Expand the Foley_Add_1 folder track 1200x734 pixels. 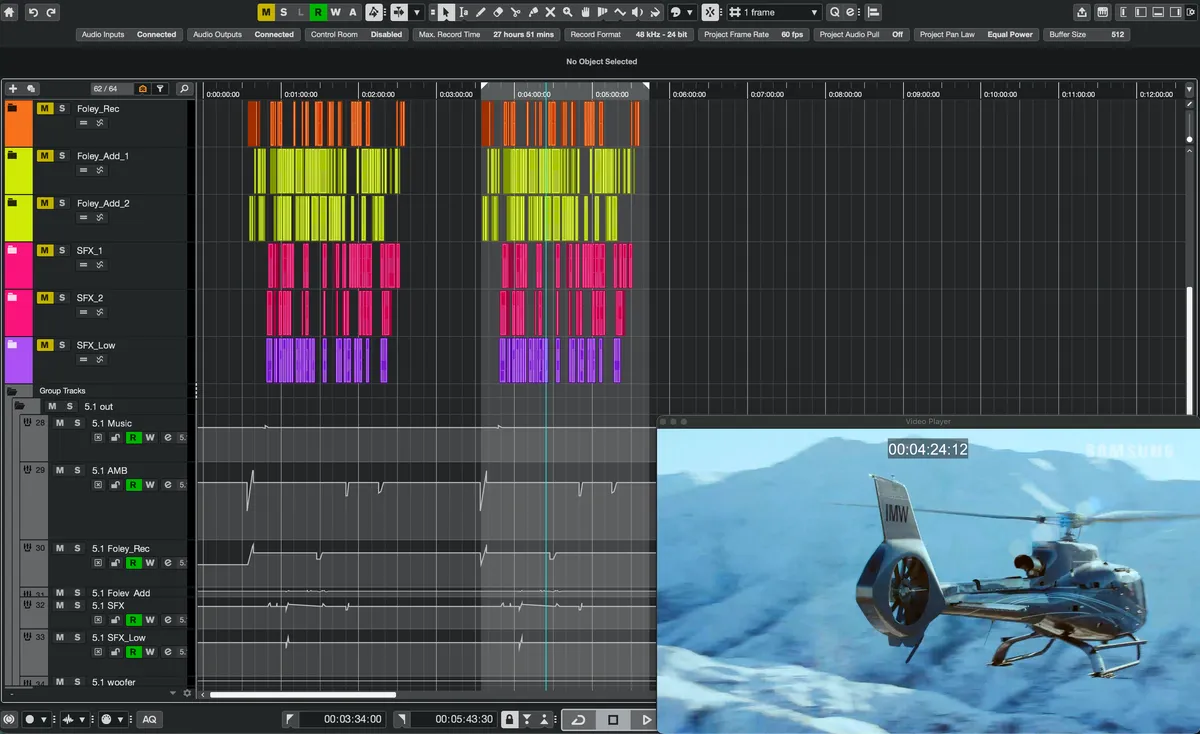pyautogui.click(x=12, y=156)
